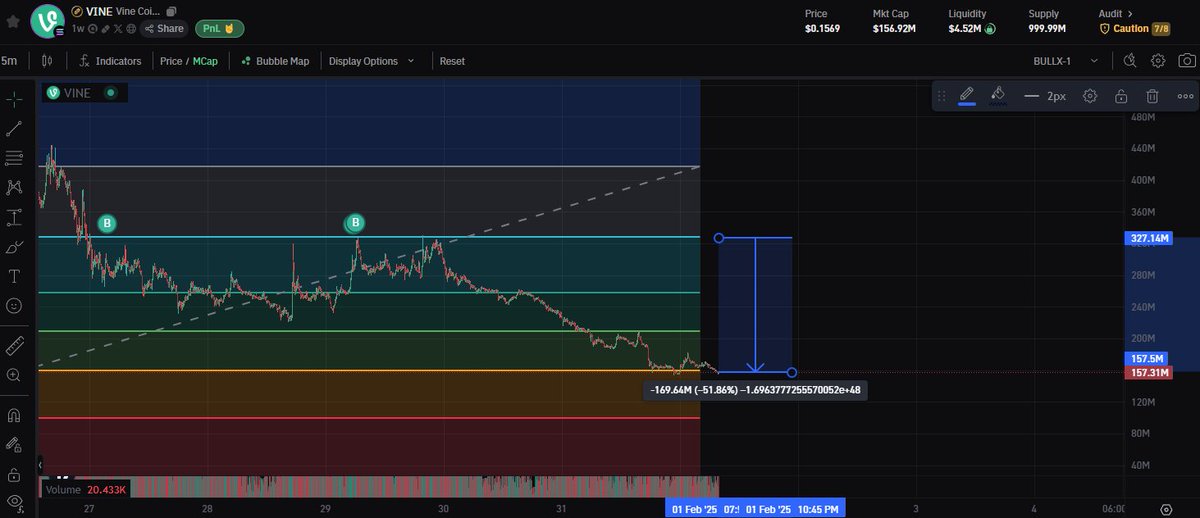
Task: Toggle lock all drawings
Action: pos(14,473)
